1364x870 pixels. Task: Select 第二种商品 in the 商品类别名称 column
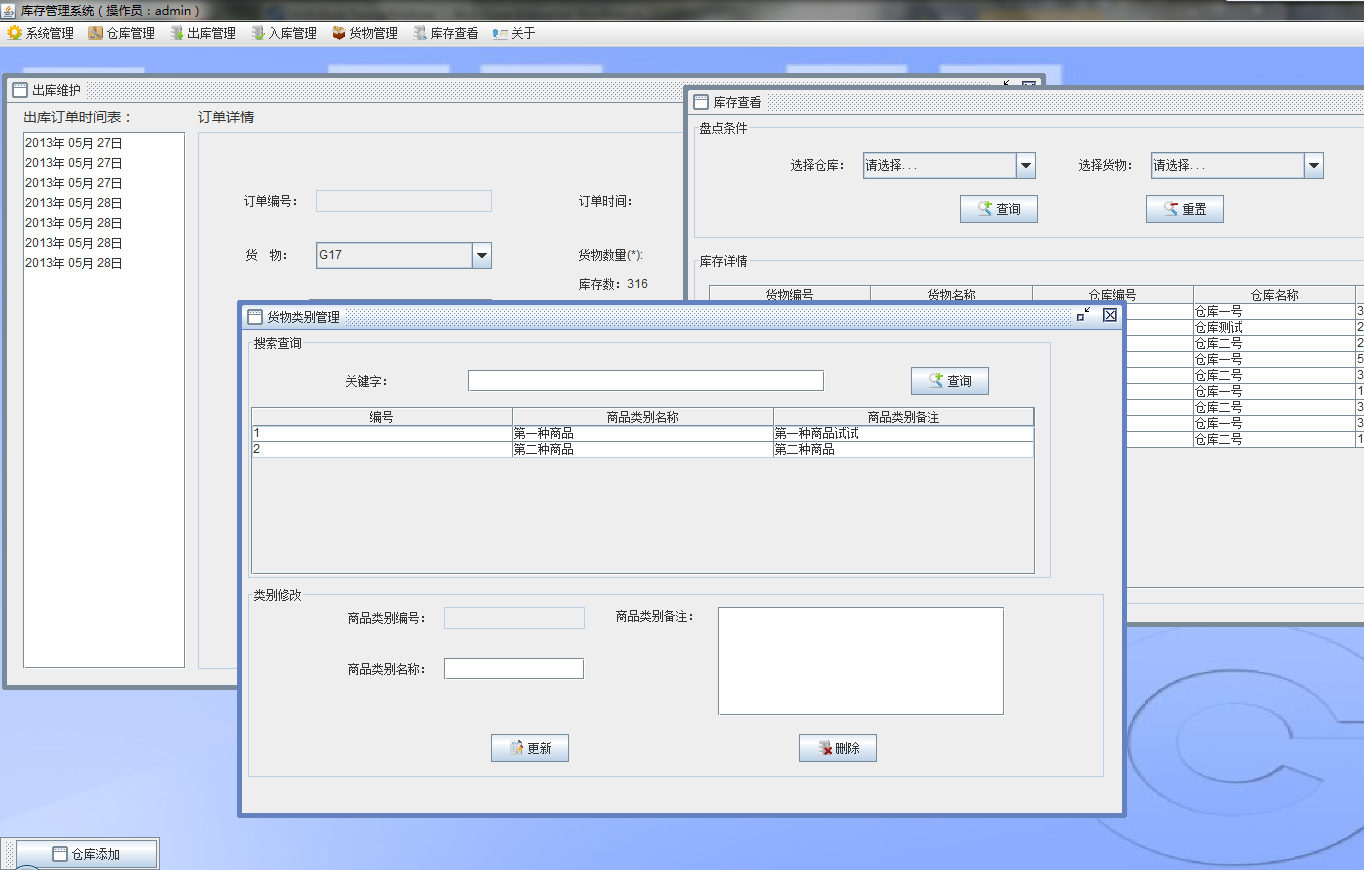[x=642, y=450]
